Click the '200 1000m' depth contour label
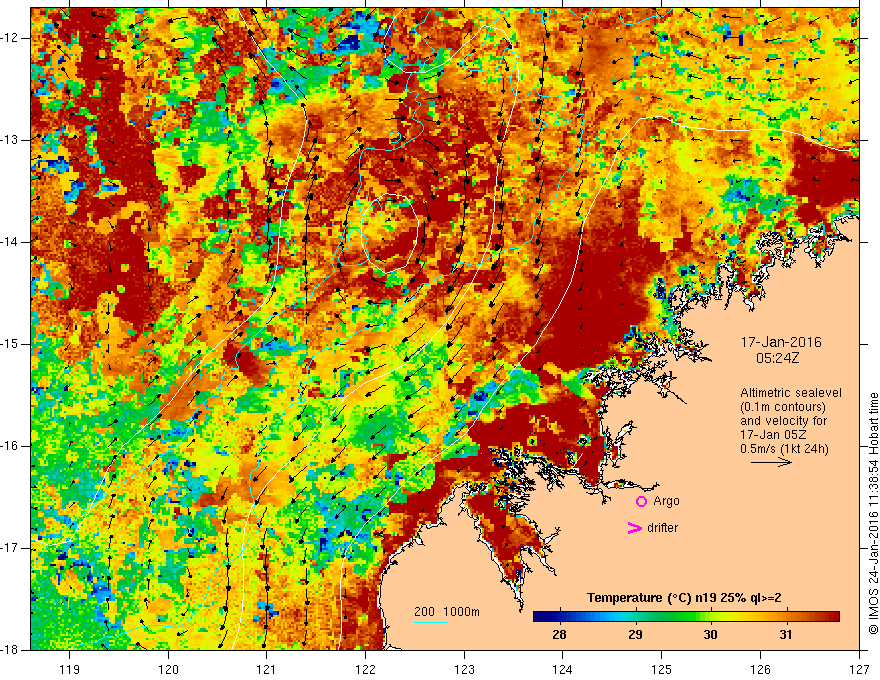Screen dimensions: 880x680 click(447, 612)
